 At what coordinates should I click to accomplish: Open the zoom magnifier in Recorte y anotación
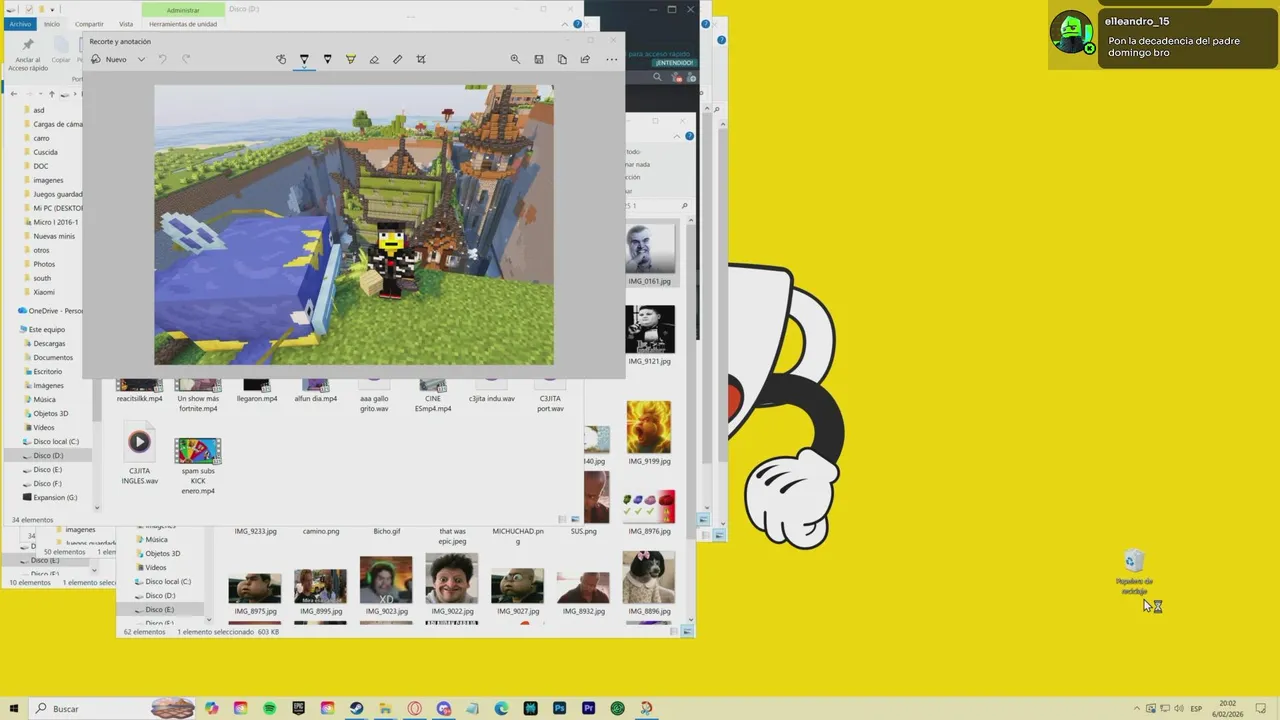(x=515, y=59)
